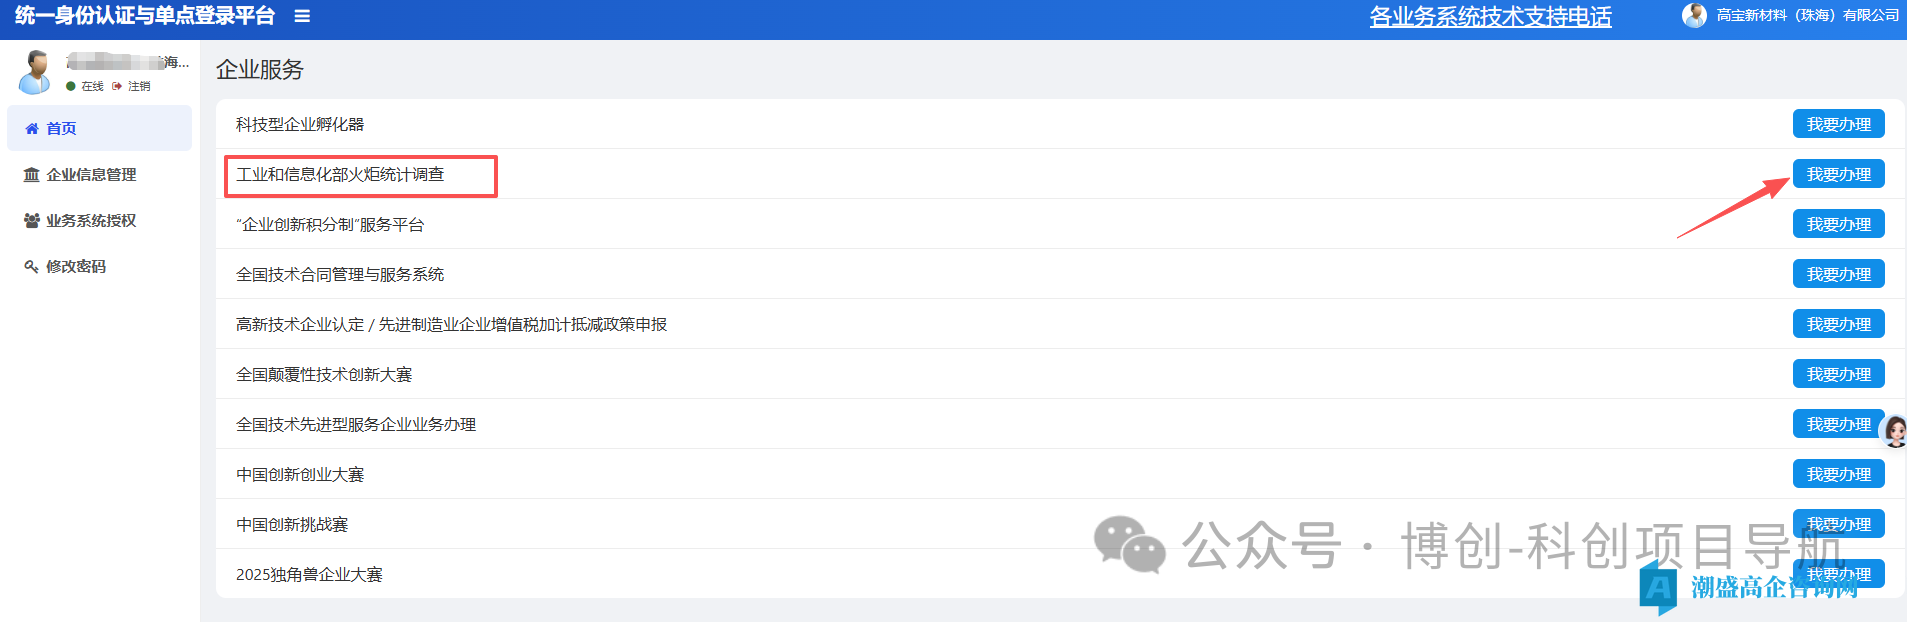
Task: Click 我要办理 for 全国技术合同管理与服务系统
Action: click(1838, 274)
